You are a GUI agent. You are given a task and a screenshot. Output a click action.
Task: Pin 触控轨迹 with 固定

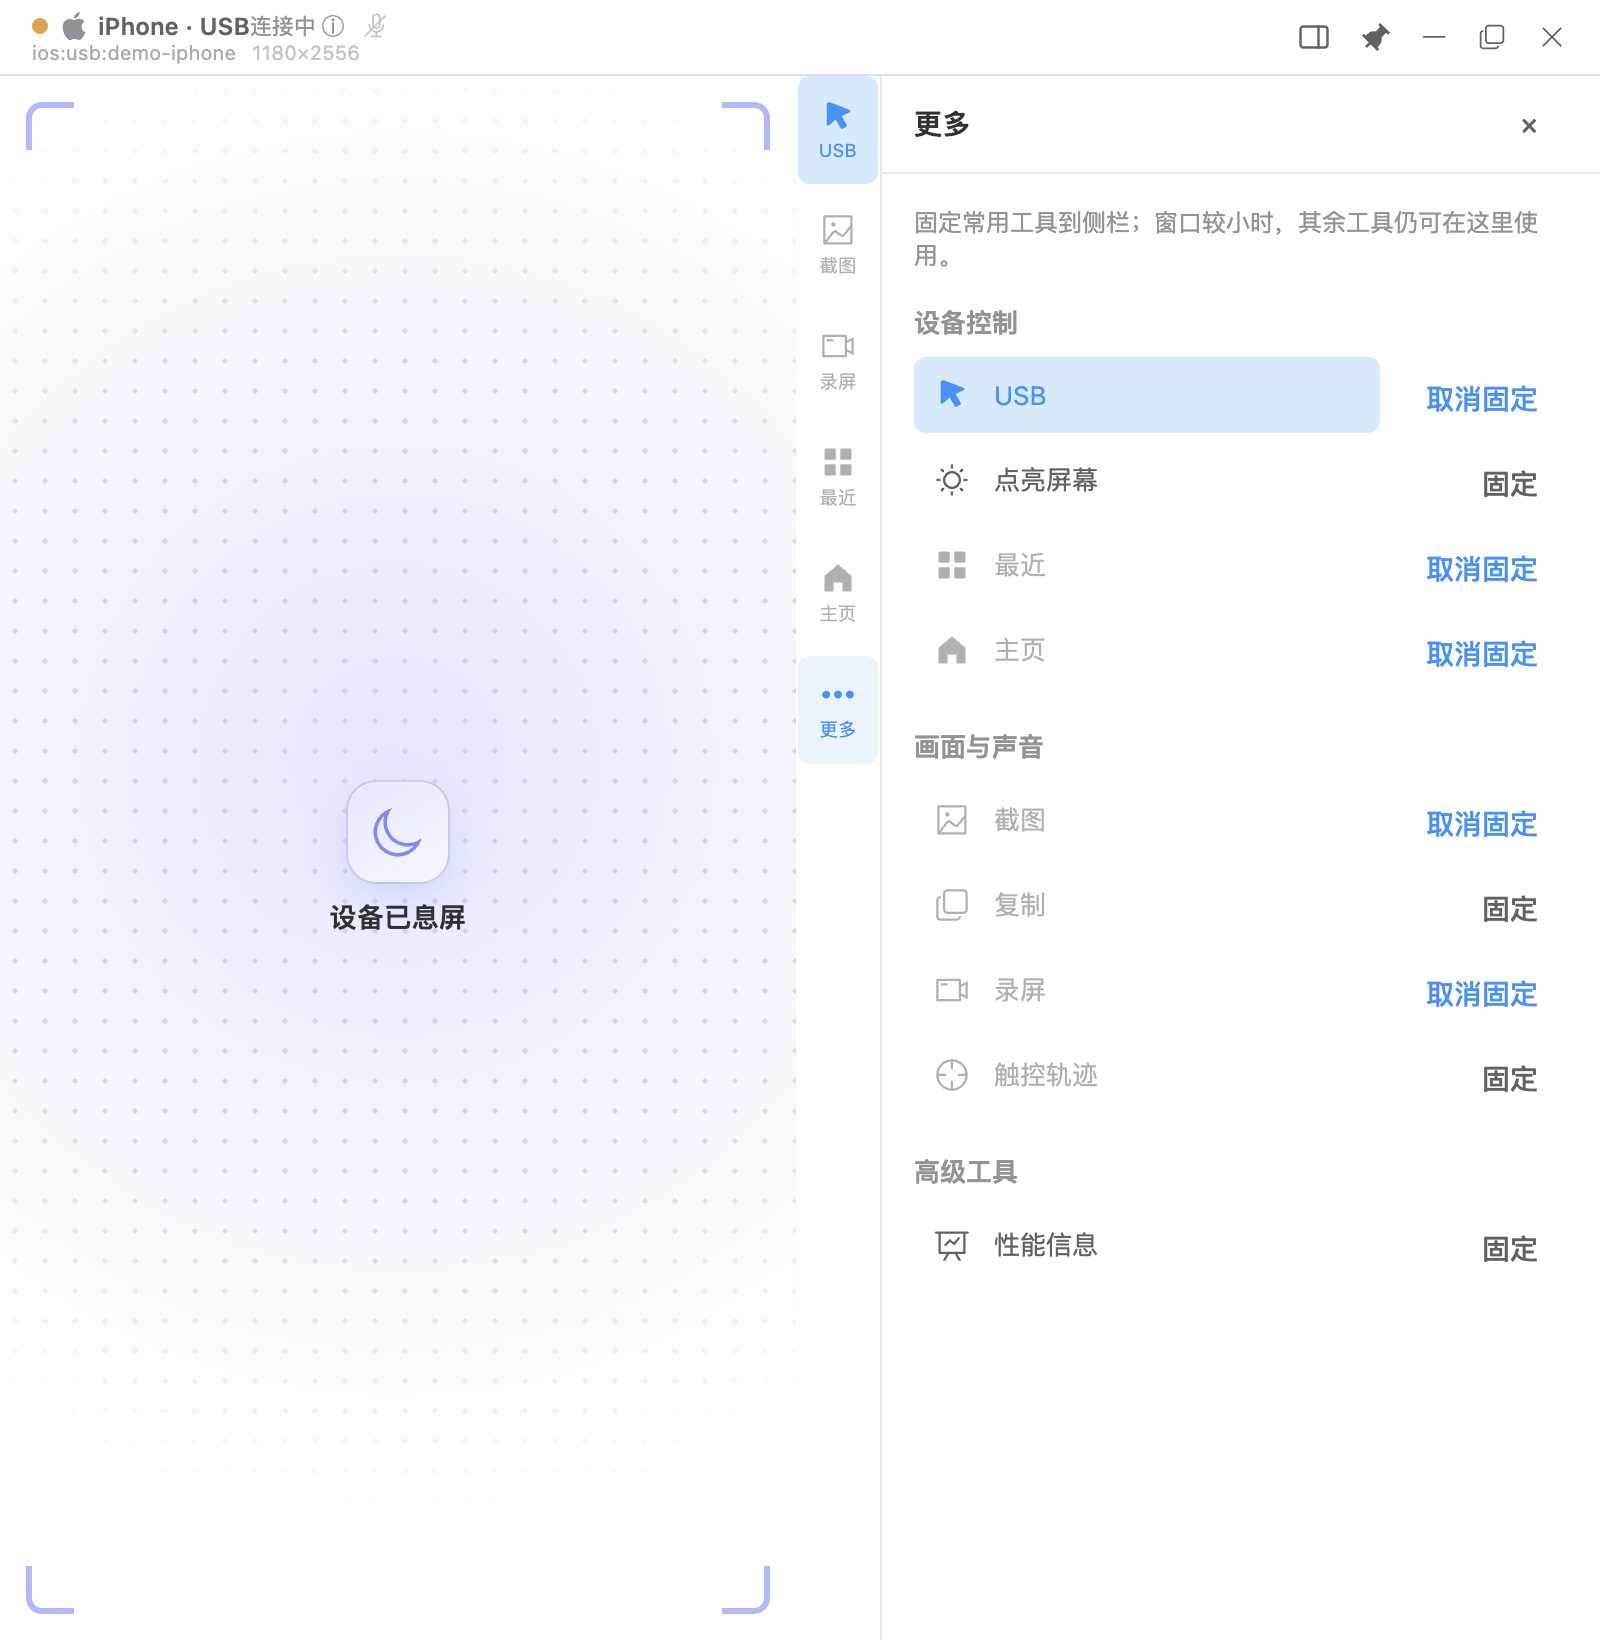(1510, 1079)
